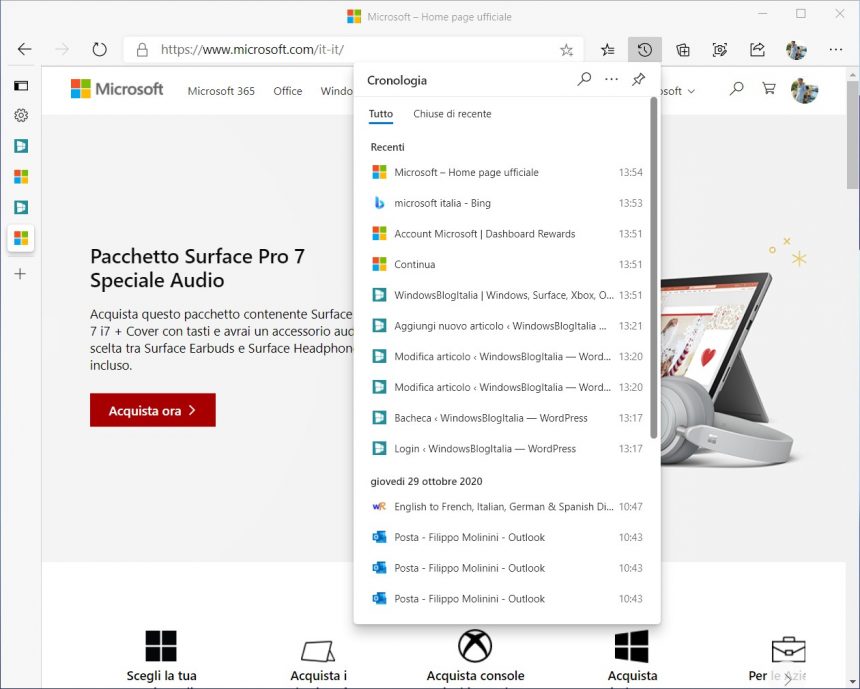Click the history panel scrollbar thumb

(x=653, y=268)
